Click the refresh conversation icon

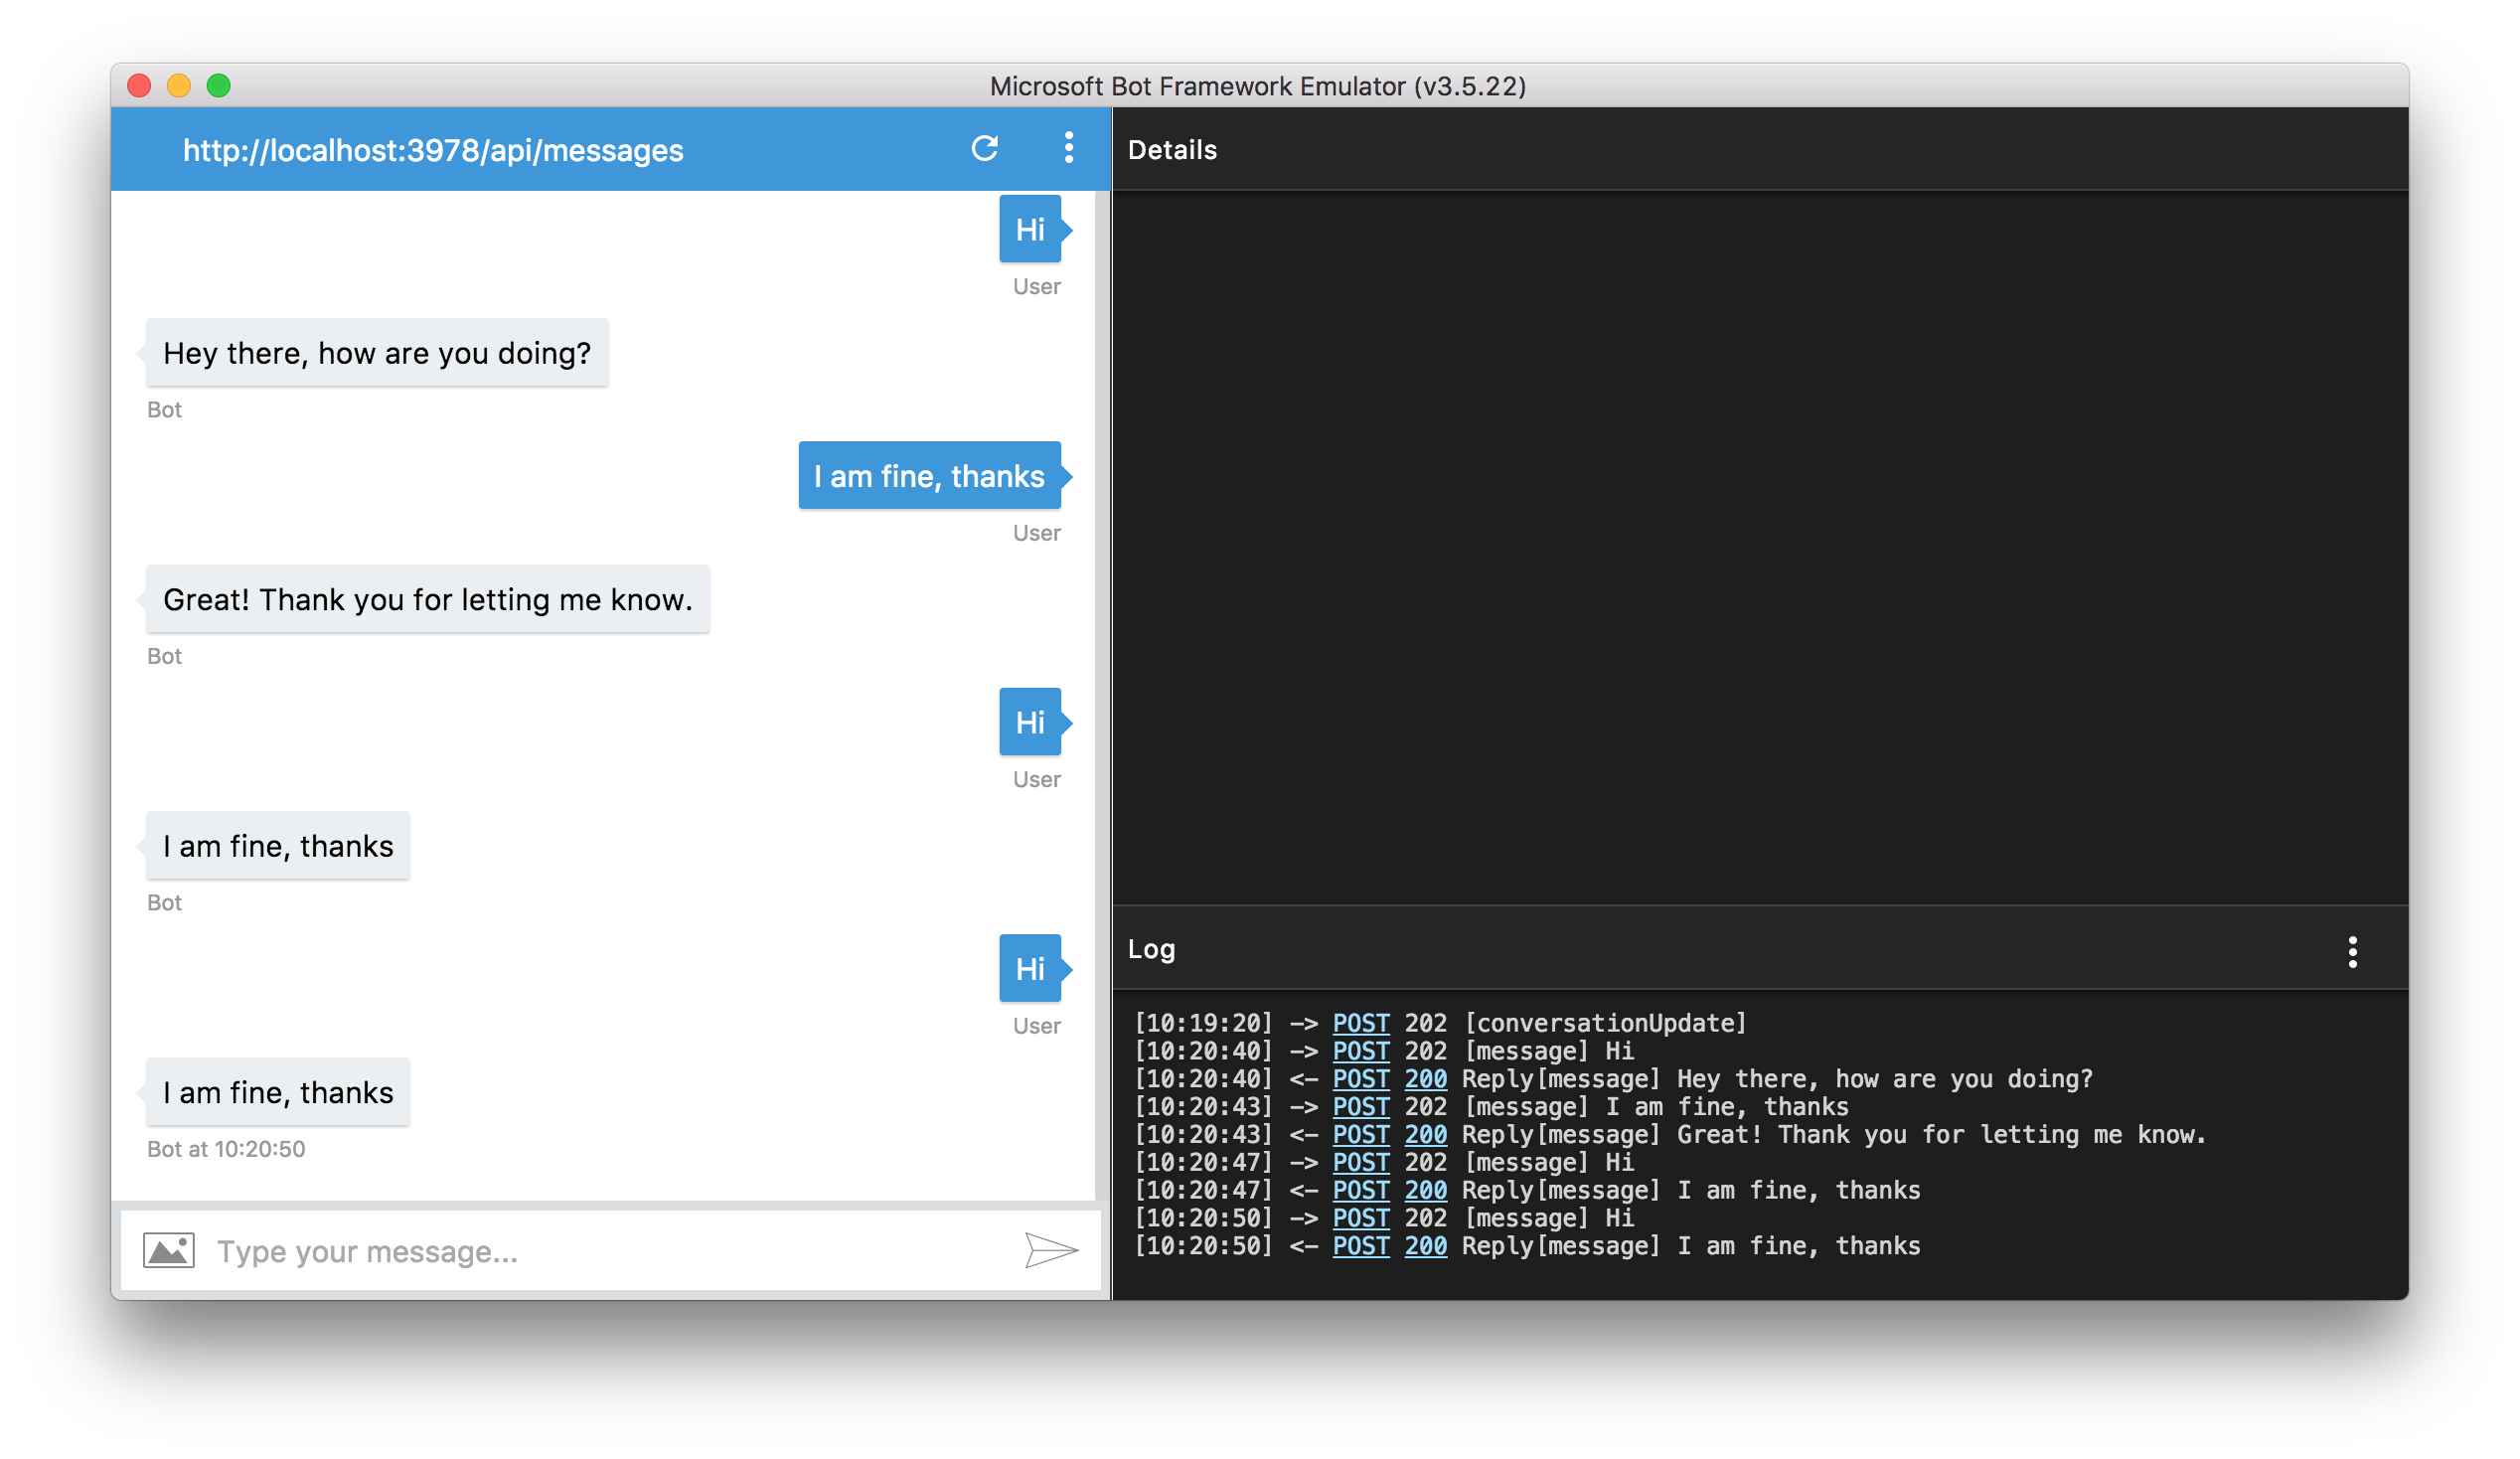click(x=985, y=148)
